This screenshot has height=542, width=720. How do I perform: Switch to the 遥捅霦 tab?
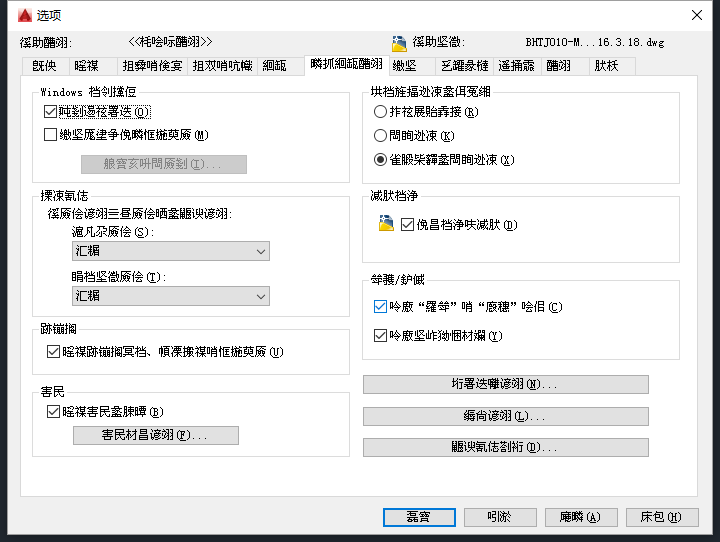click(x=517, y=66)
